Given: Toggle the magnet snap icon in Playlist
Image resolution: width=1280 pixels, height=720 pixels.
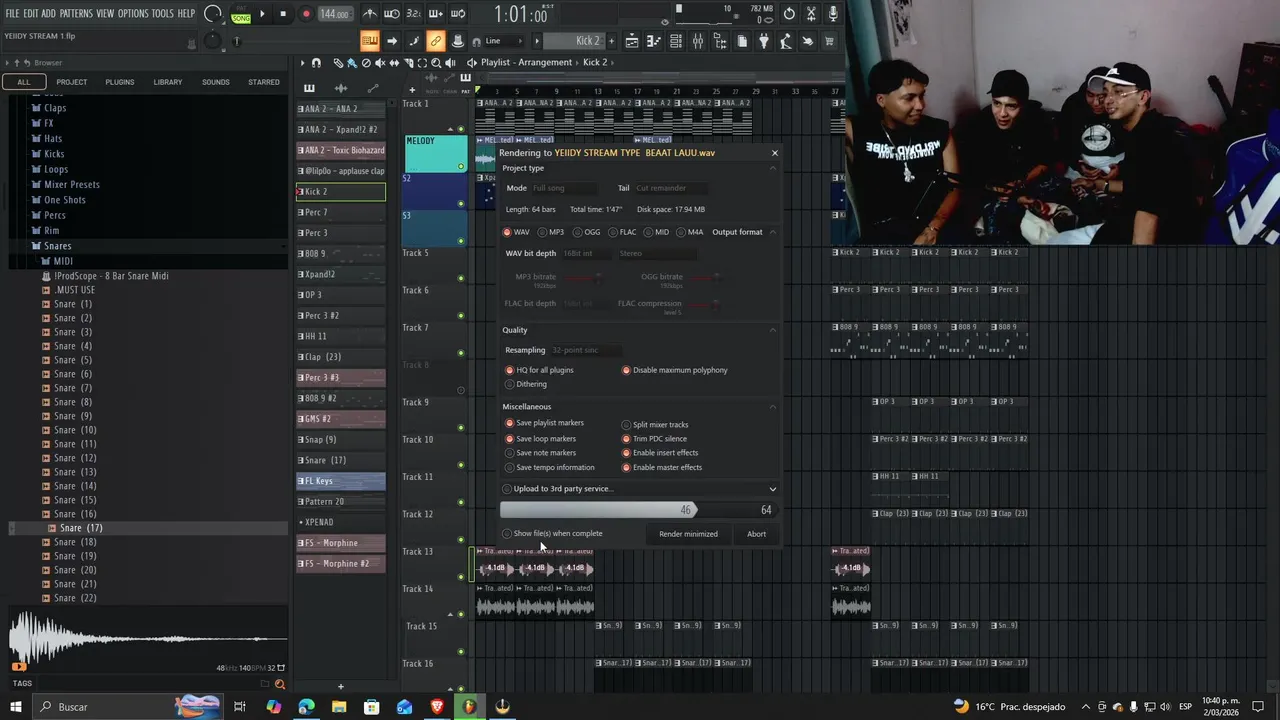Looking at the screenshot, I should pos(317,63).
